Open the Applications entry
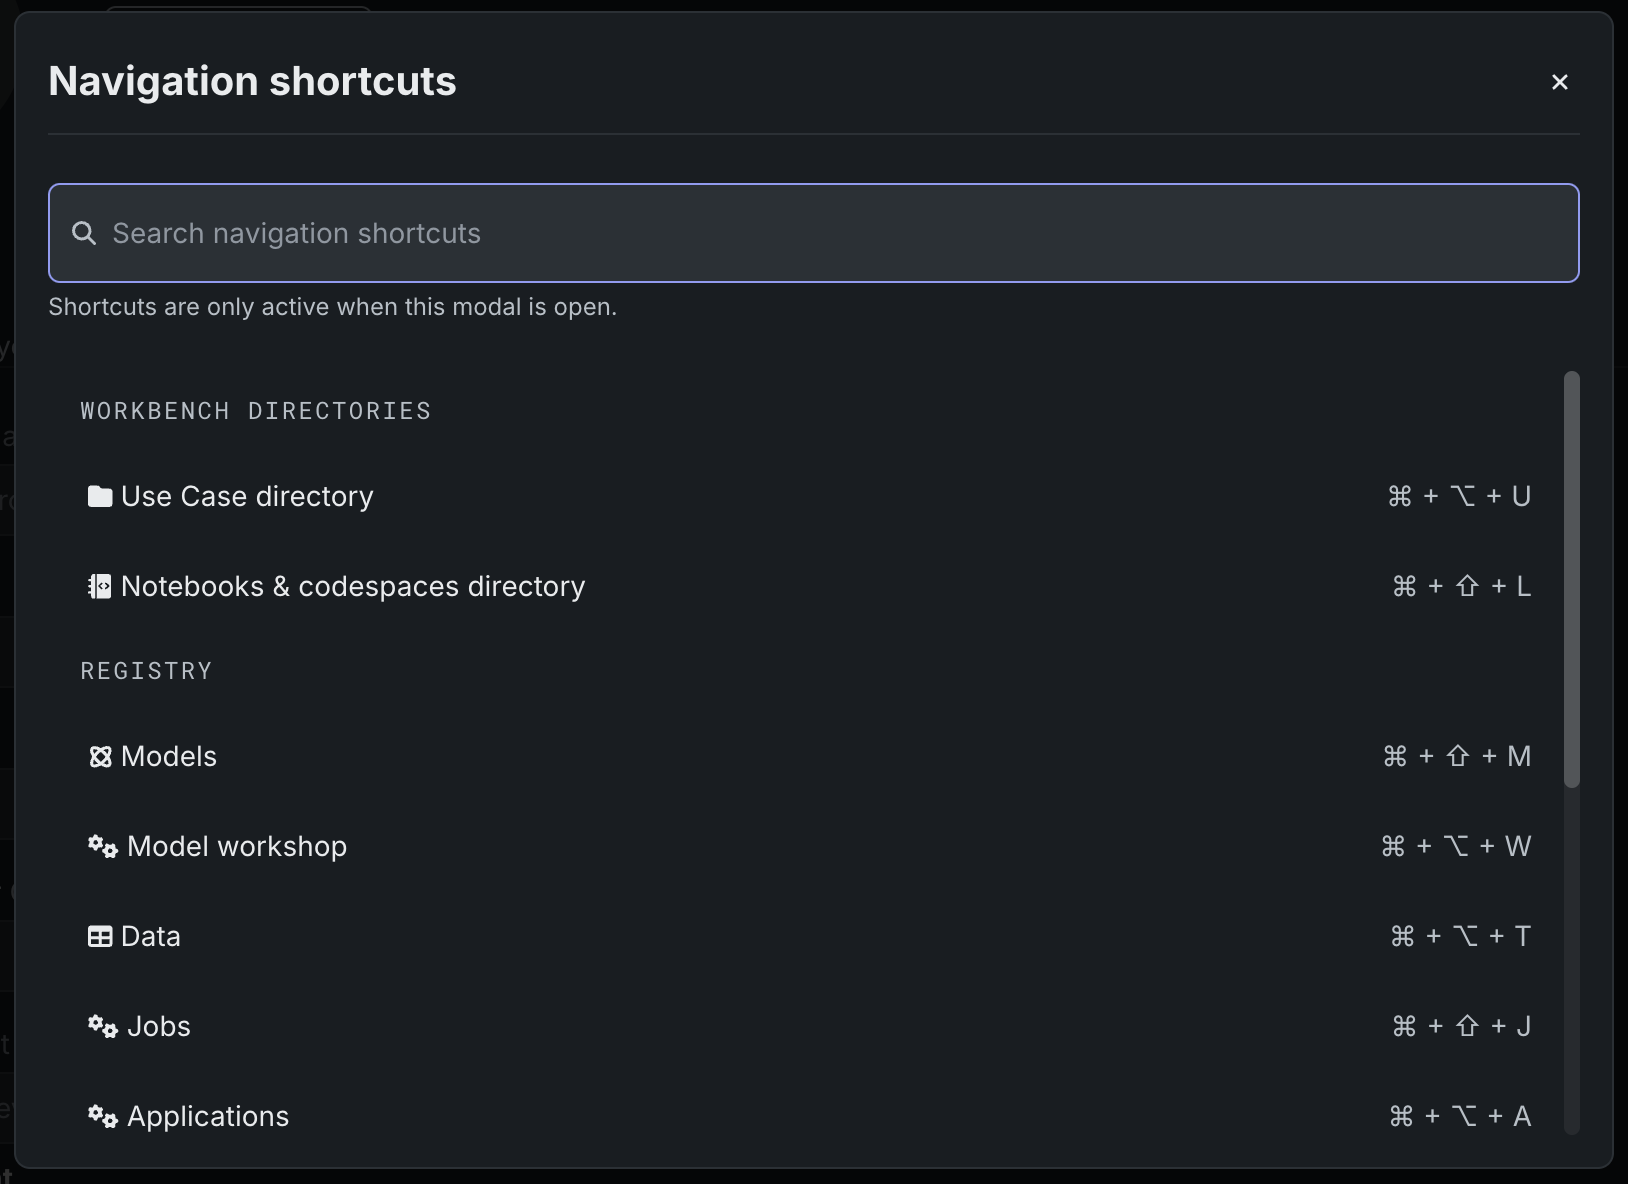Screen dimensions: 1628x1184 point(207,1117)
